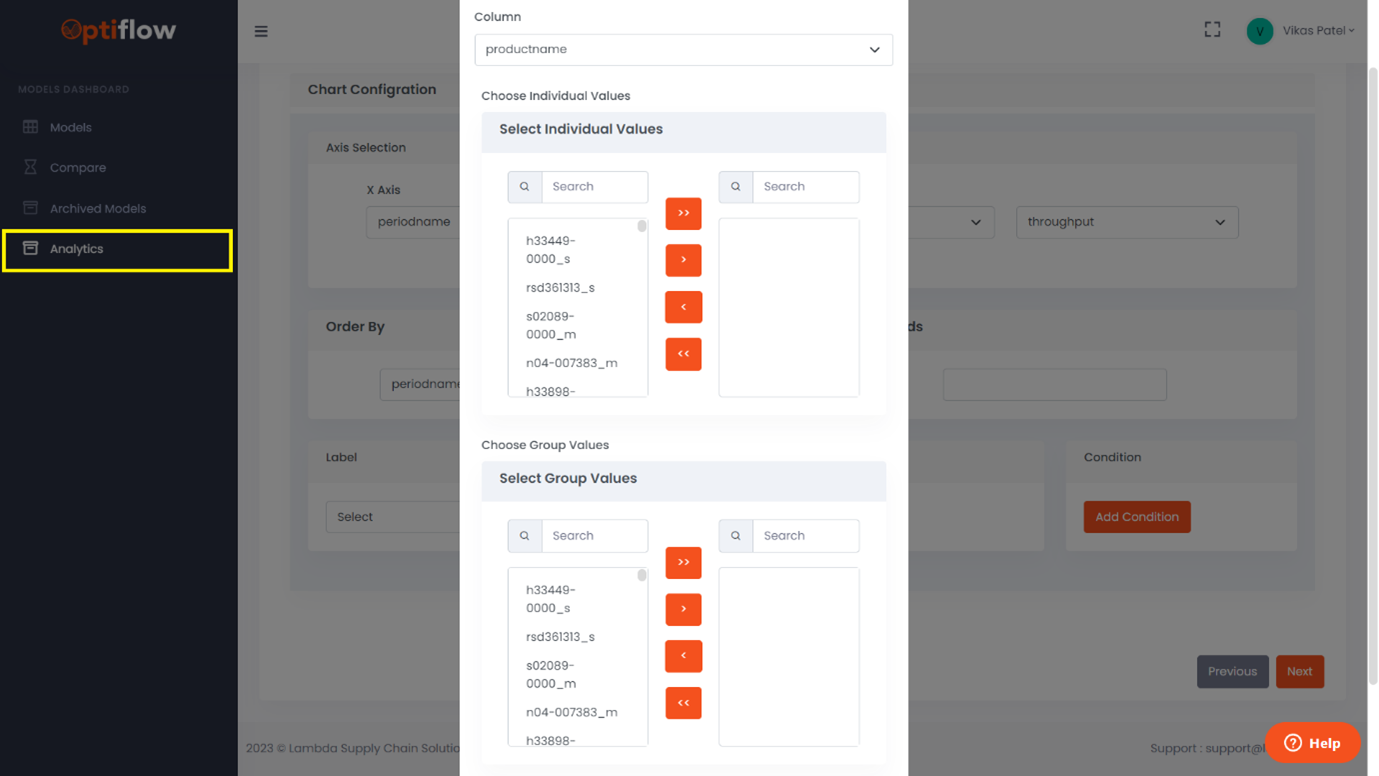Click the Add Condition button
Screen dimensions: 1379x776
coord(1136,516)
